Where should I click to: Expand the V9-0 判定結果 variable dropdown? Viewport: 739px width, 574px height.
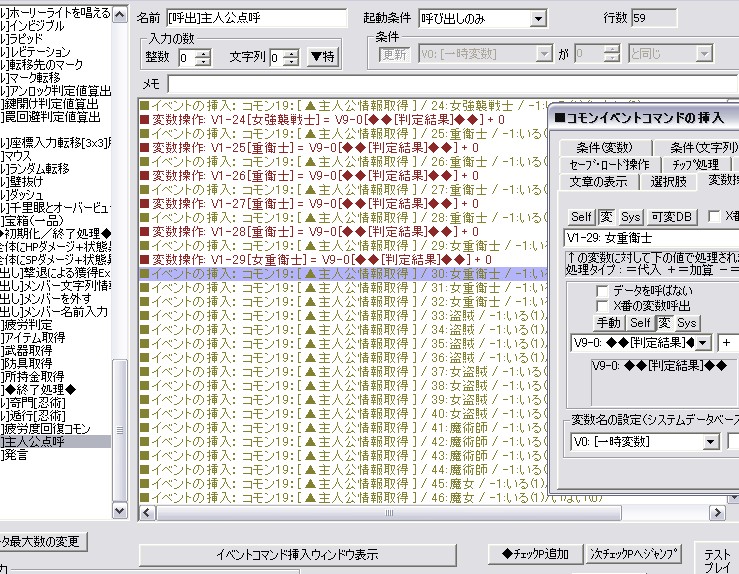point(703,343)
